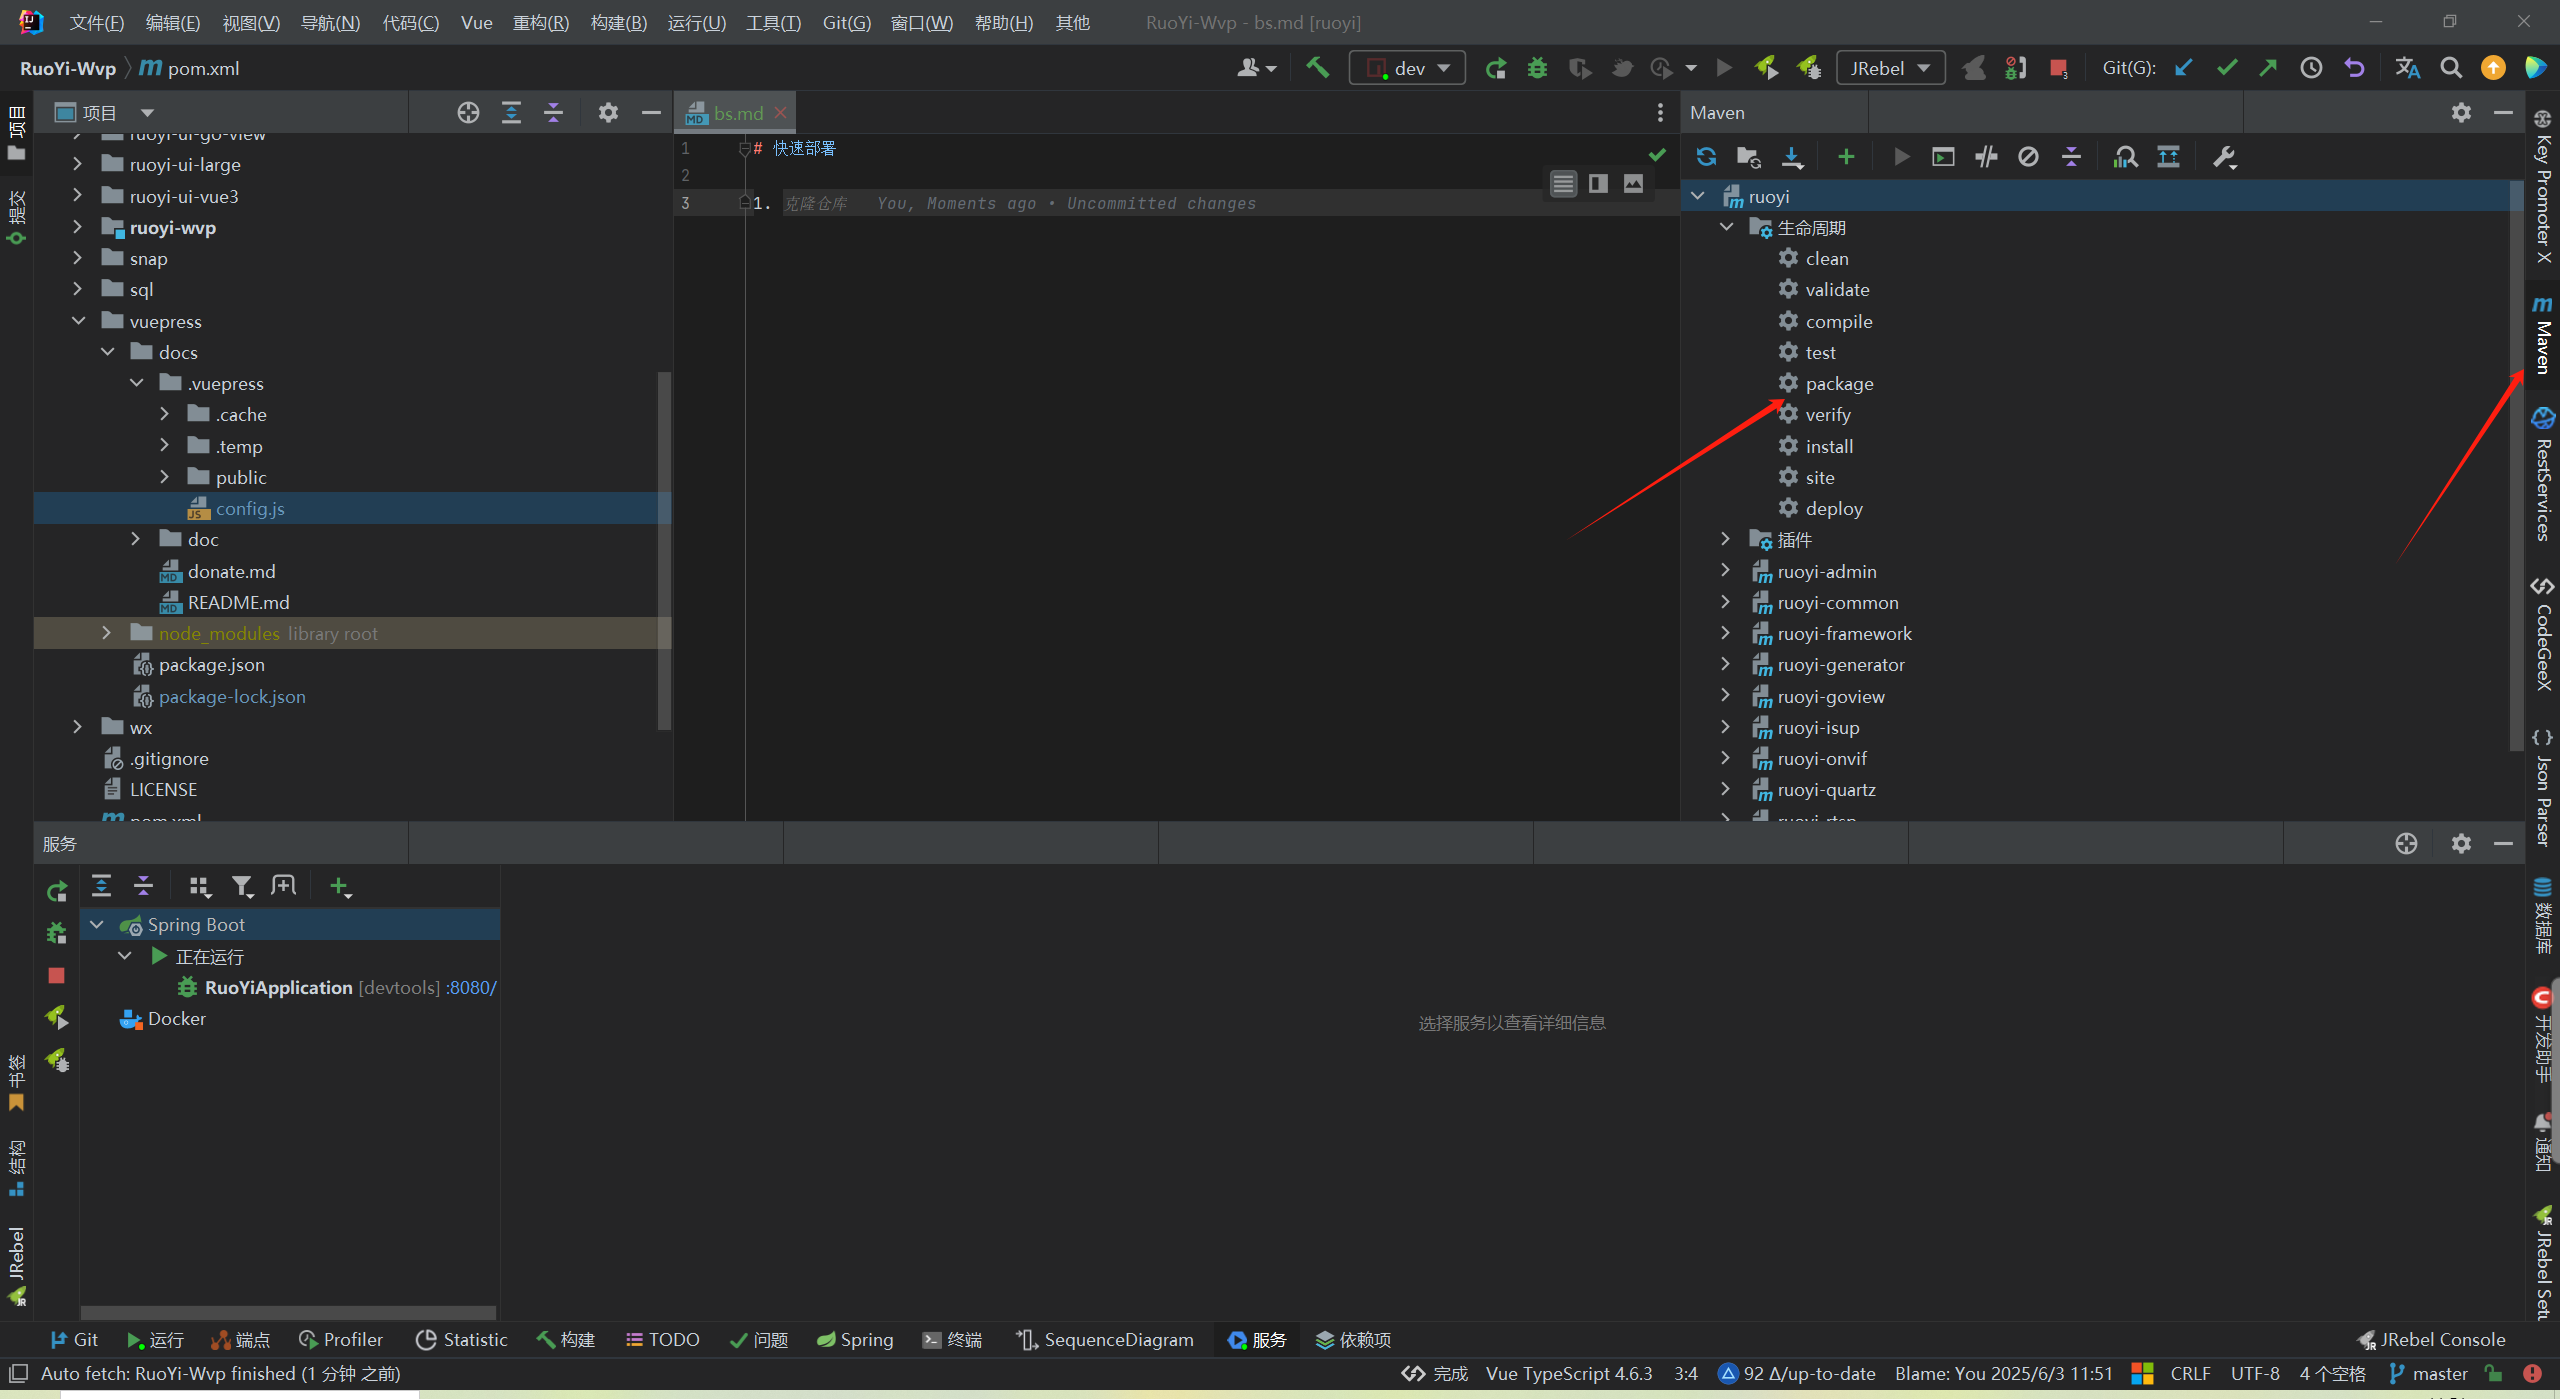The image size is (2560, 1399).
Task: Click the Git rollback arrow icon
Action: point(2355,68)
